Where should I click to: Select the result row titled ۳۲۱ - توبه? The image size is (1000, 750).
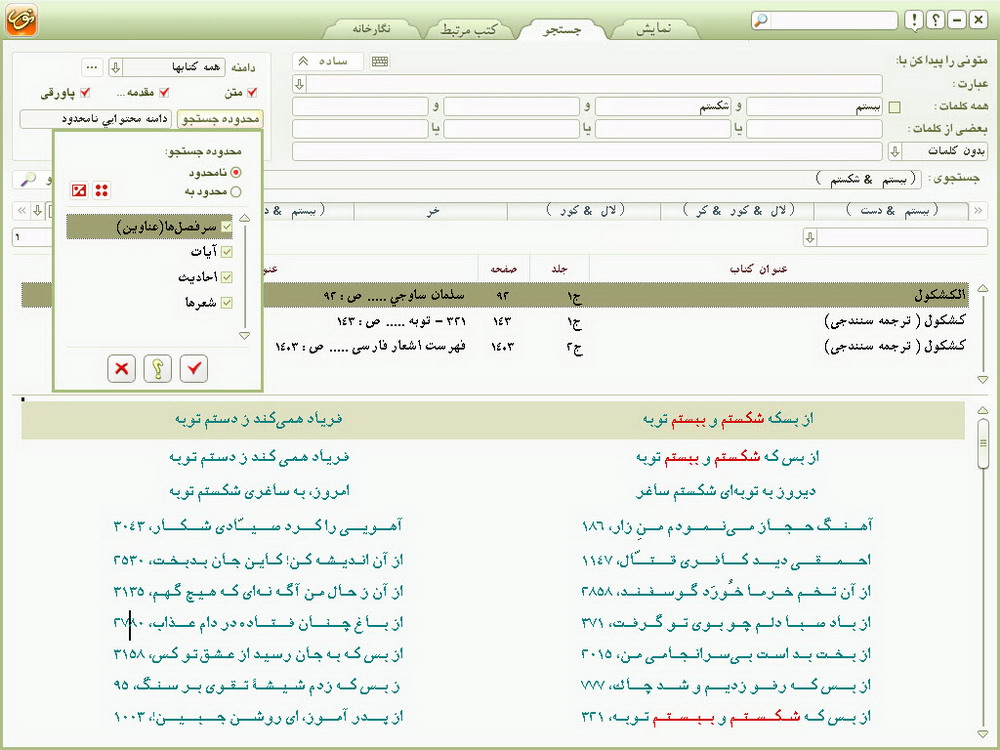tap(495, 321)
